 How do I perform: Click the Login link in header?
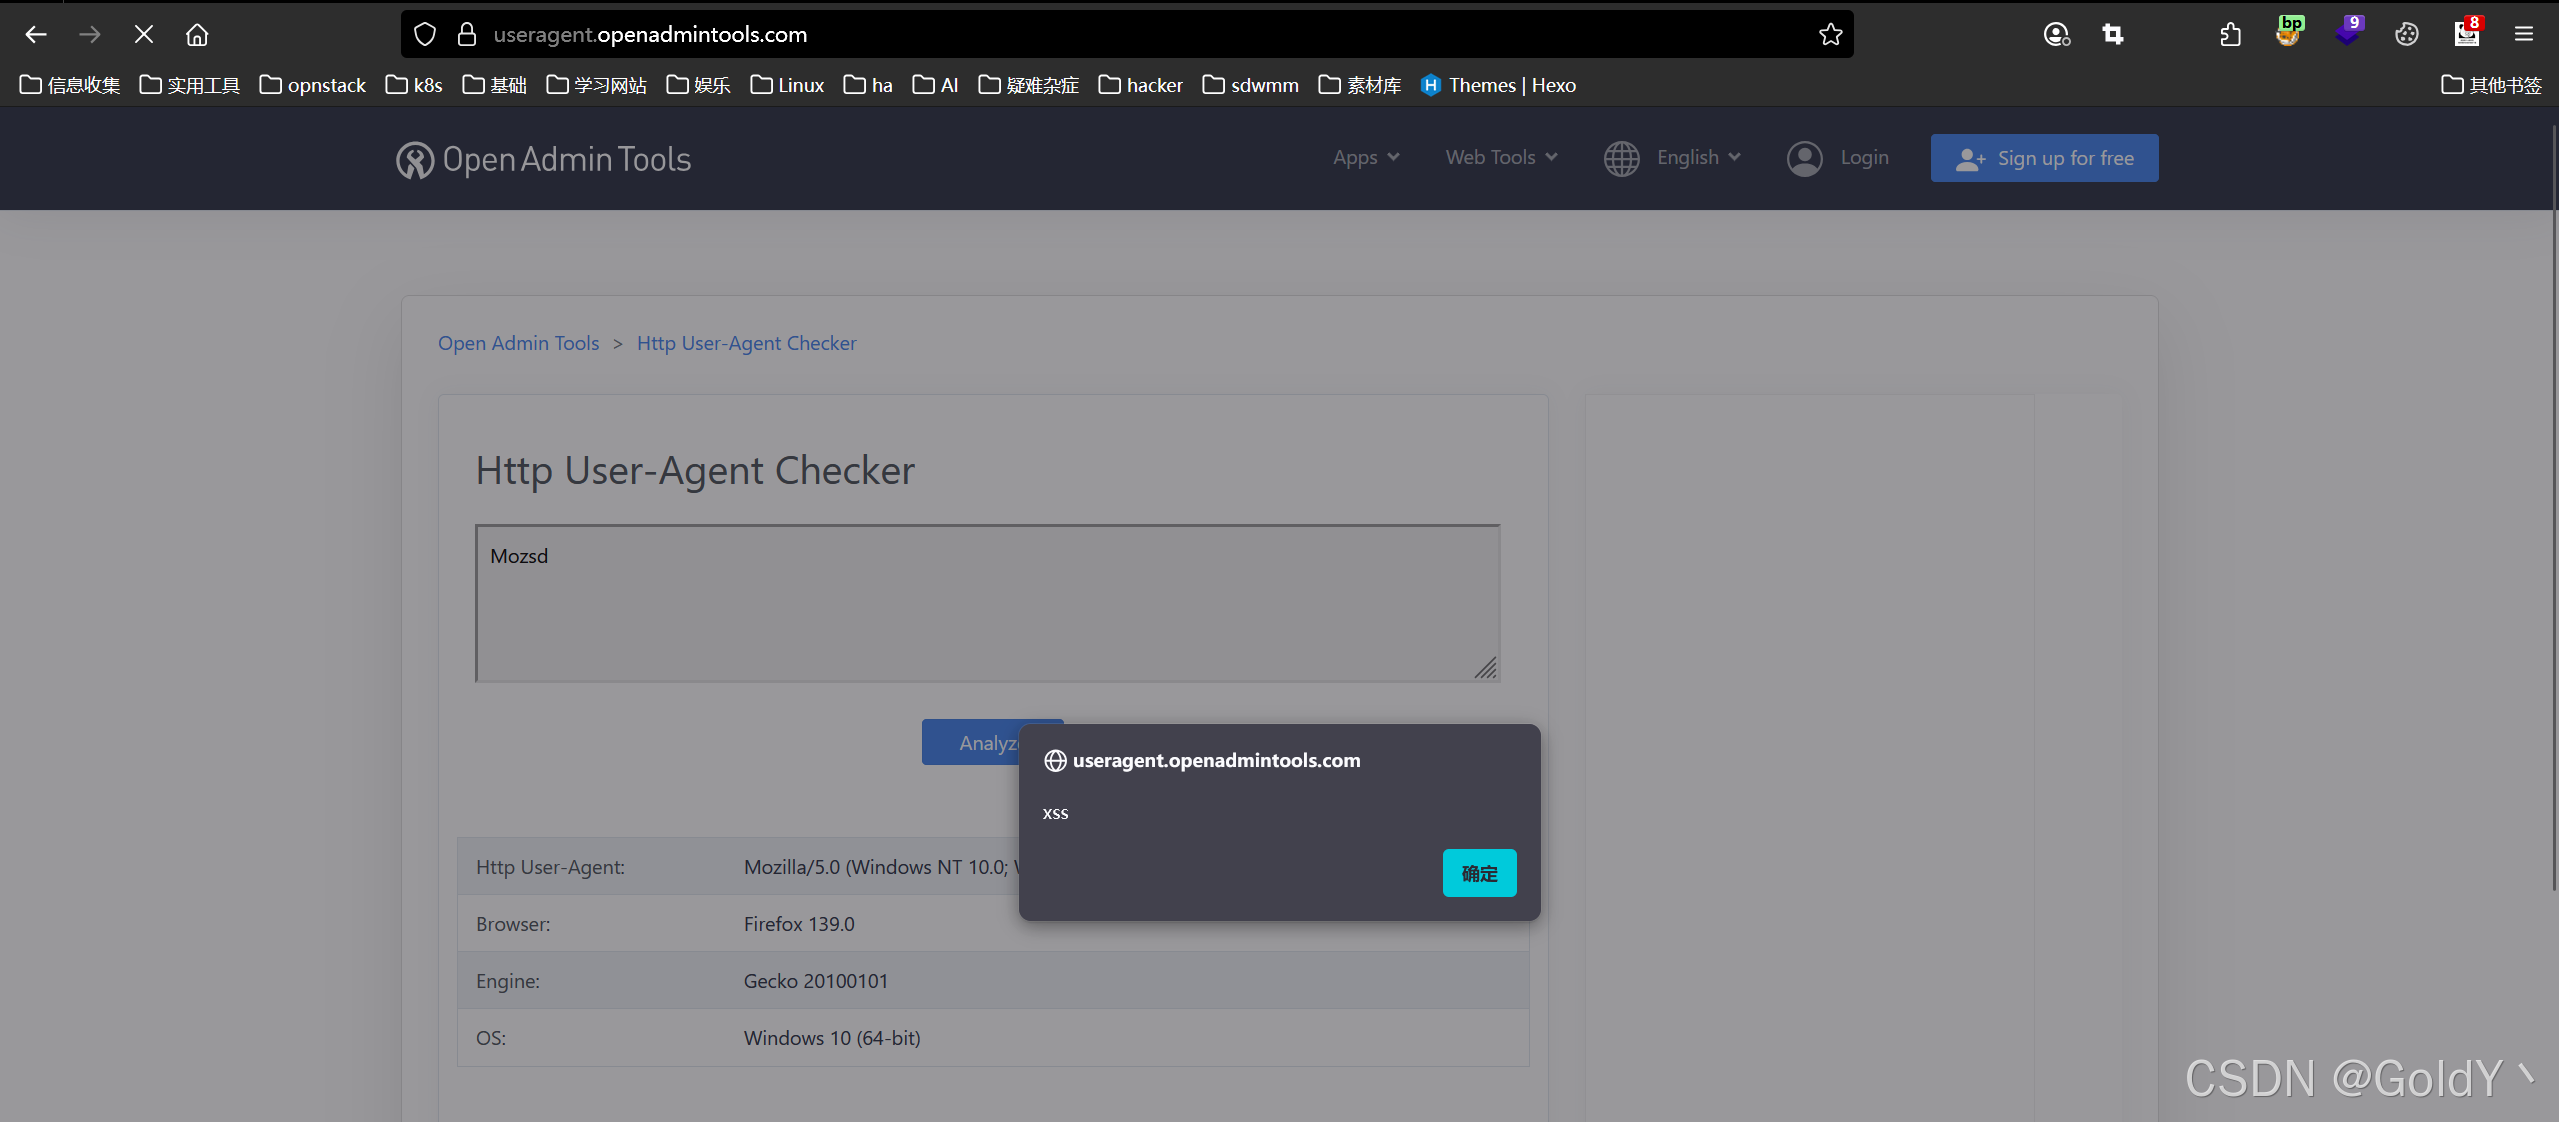[1863, 158]
